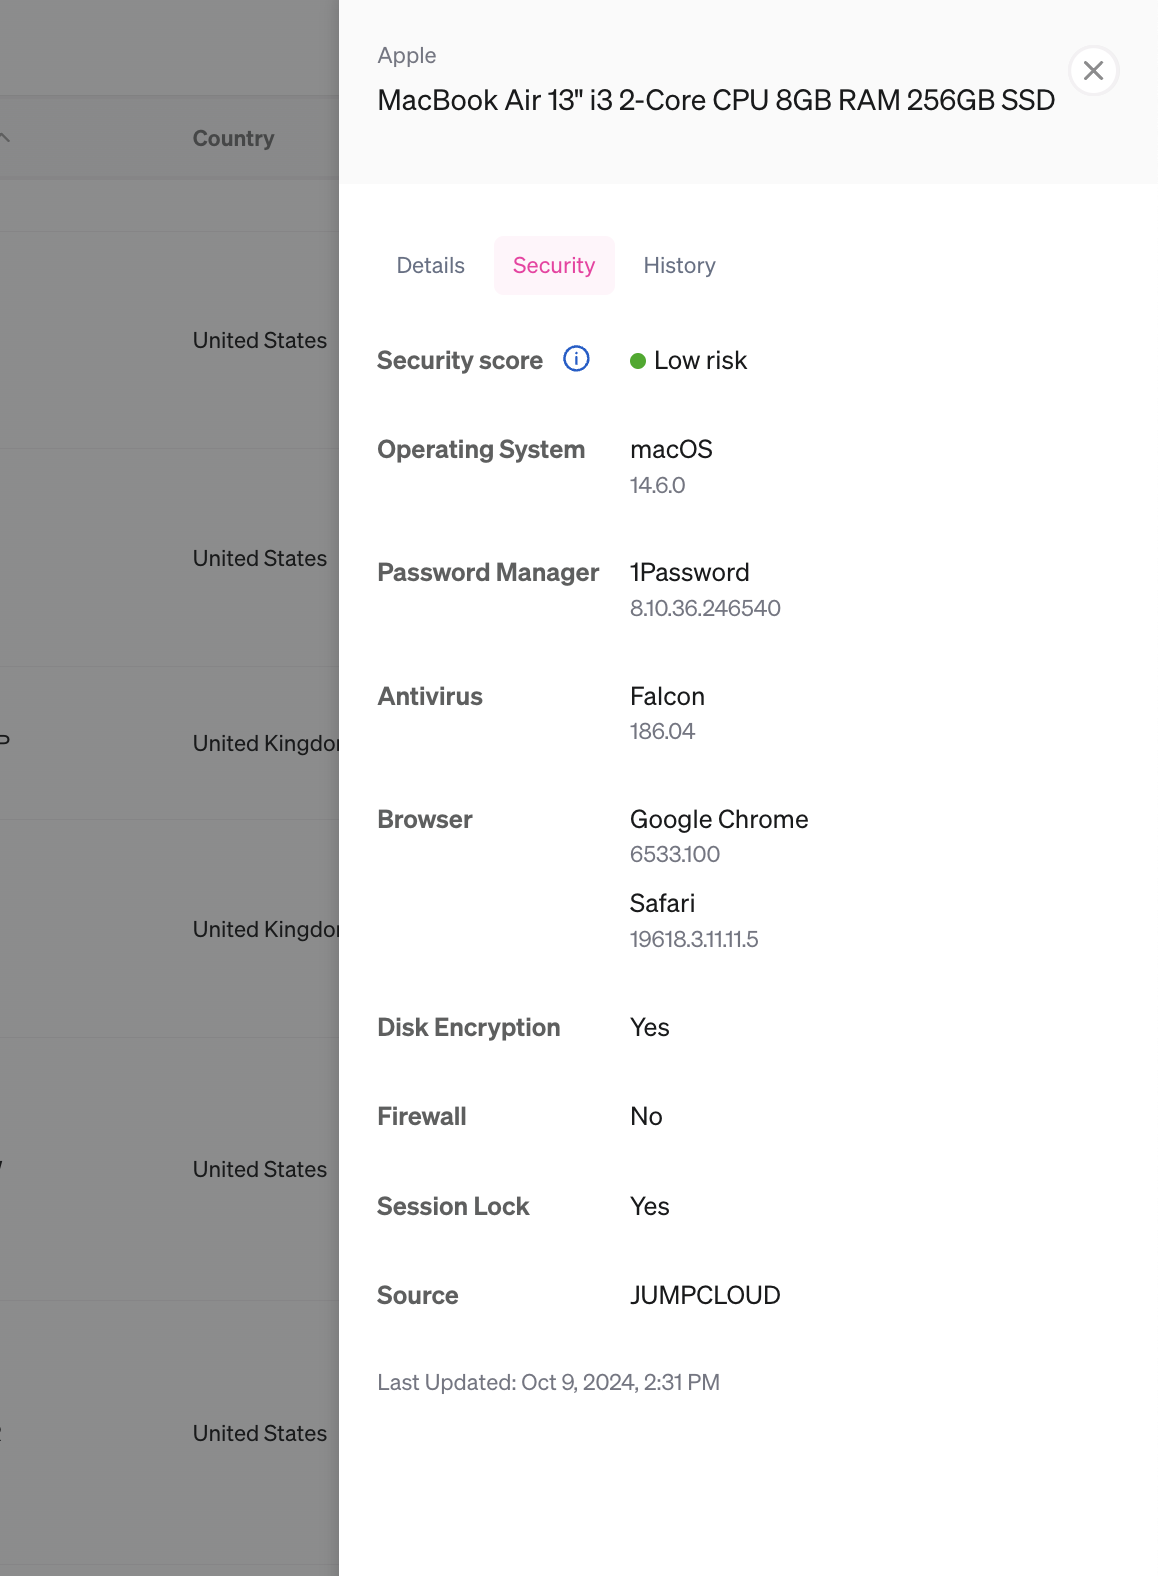Click the Disk Encryption Yes value

pyautogui.click(x=649, y=1027)
